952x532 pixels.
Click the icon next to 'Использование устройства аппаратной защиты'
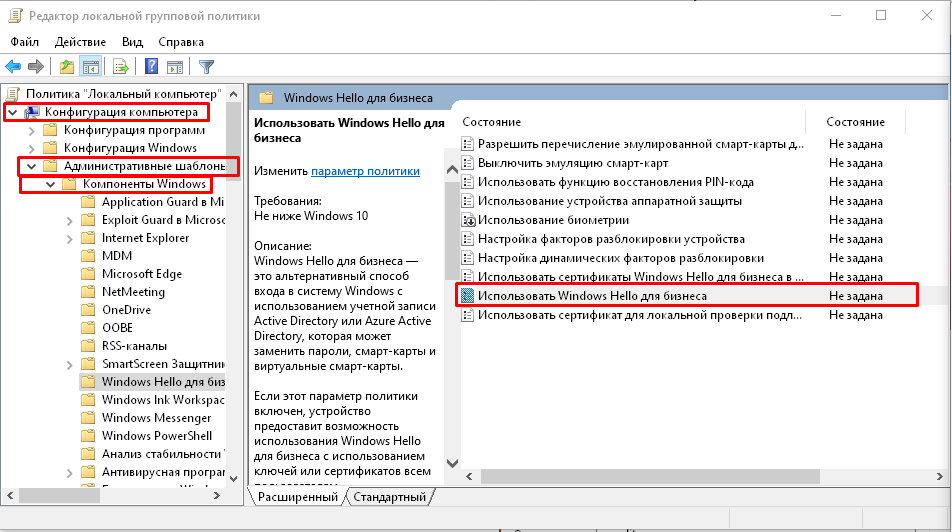pyautogui.click(x=468, y=201)
